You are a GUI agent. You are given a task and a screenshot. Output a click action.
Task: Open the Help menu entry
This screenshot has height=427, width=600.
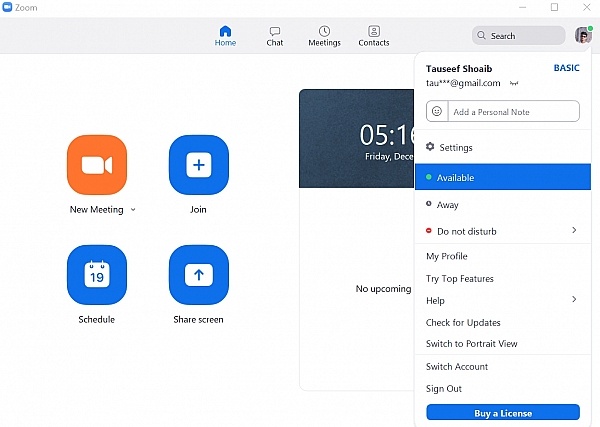pyautogui.click(x=503, y=300)
